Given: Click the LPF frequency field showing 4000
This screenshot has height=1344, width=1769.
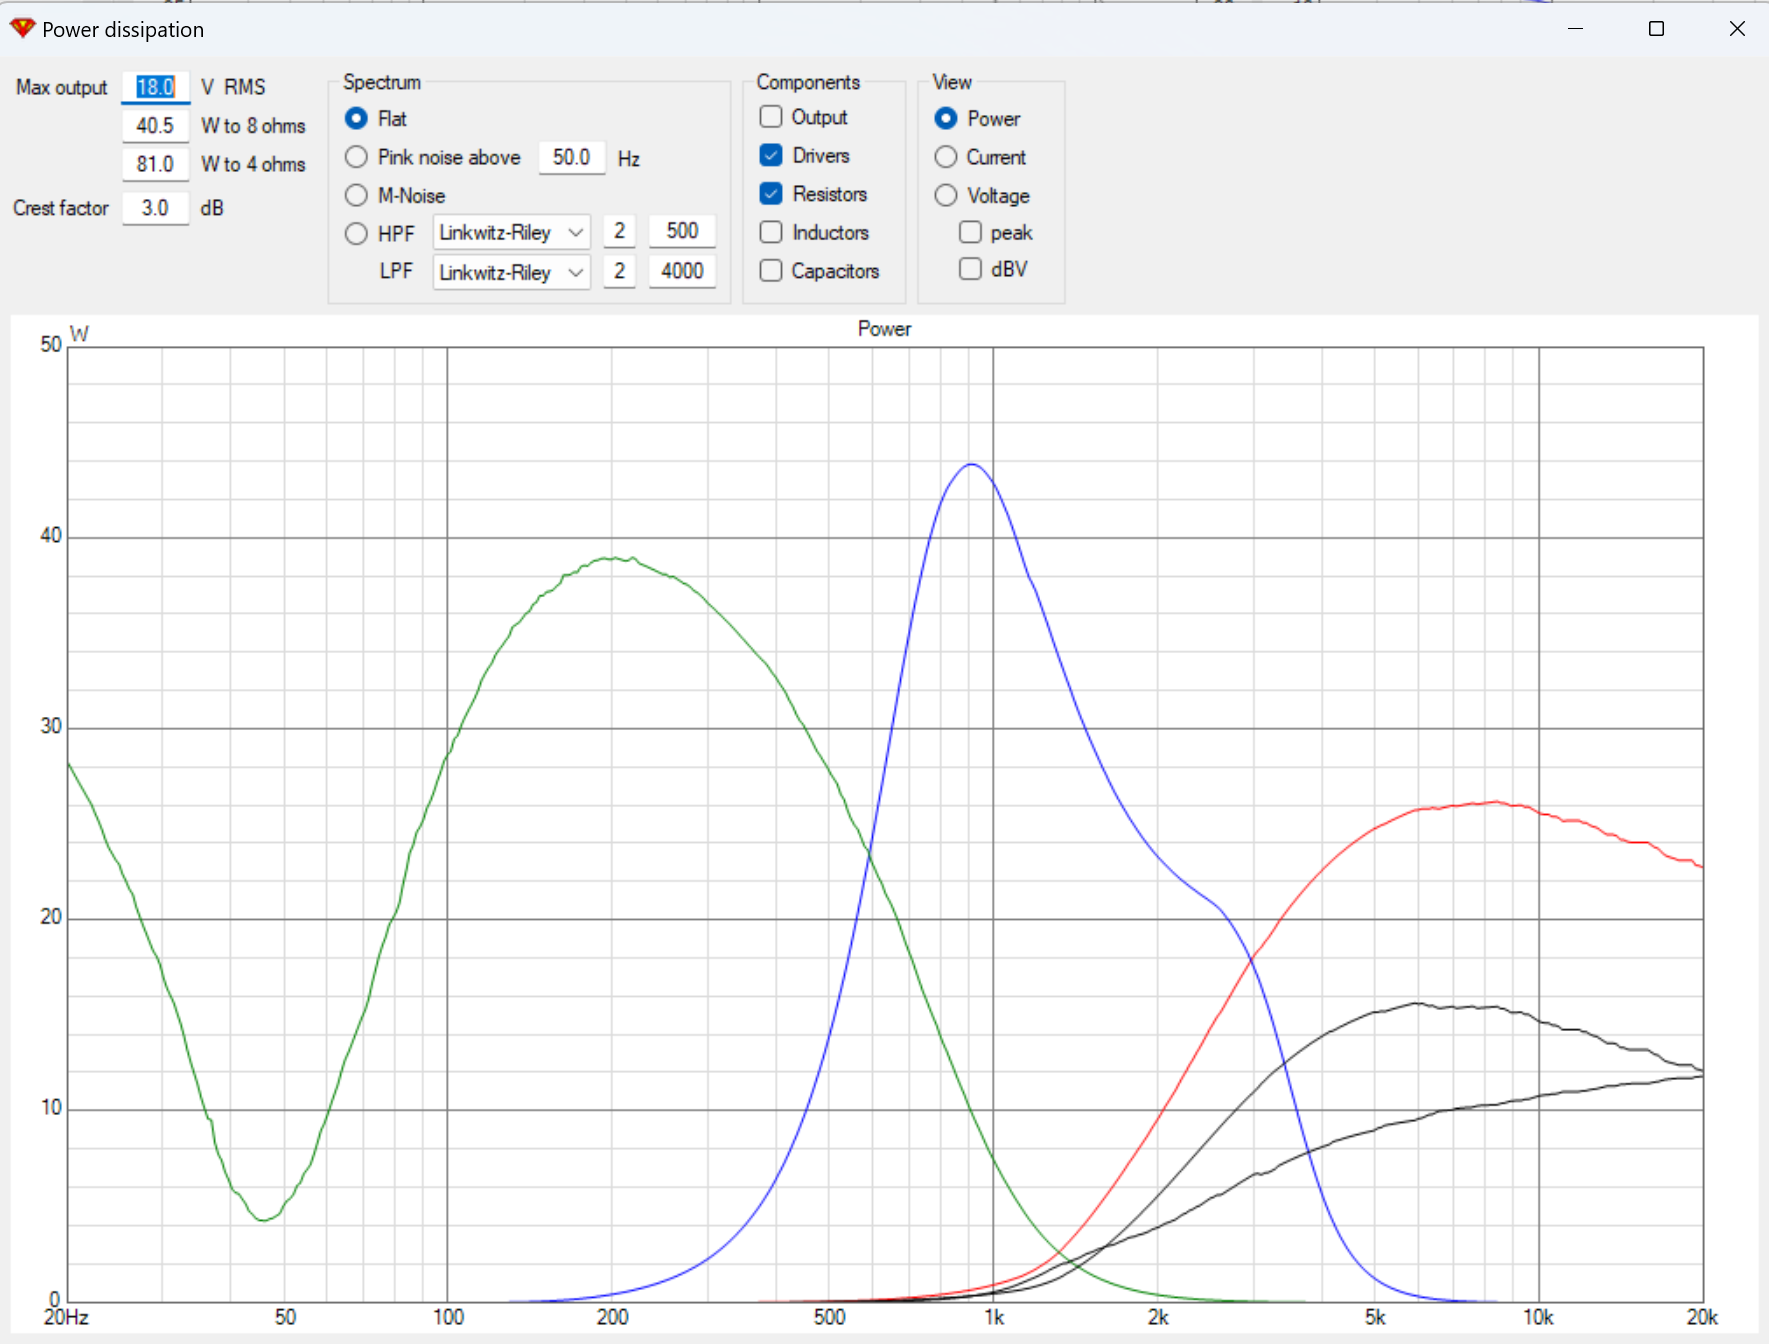Looking at the screenshot, I should [682, 271].
